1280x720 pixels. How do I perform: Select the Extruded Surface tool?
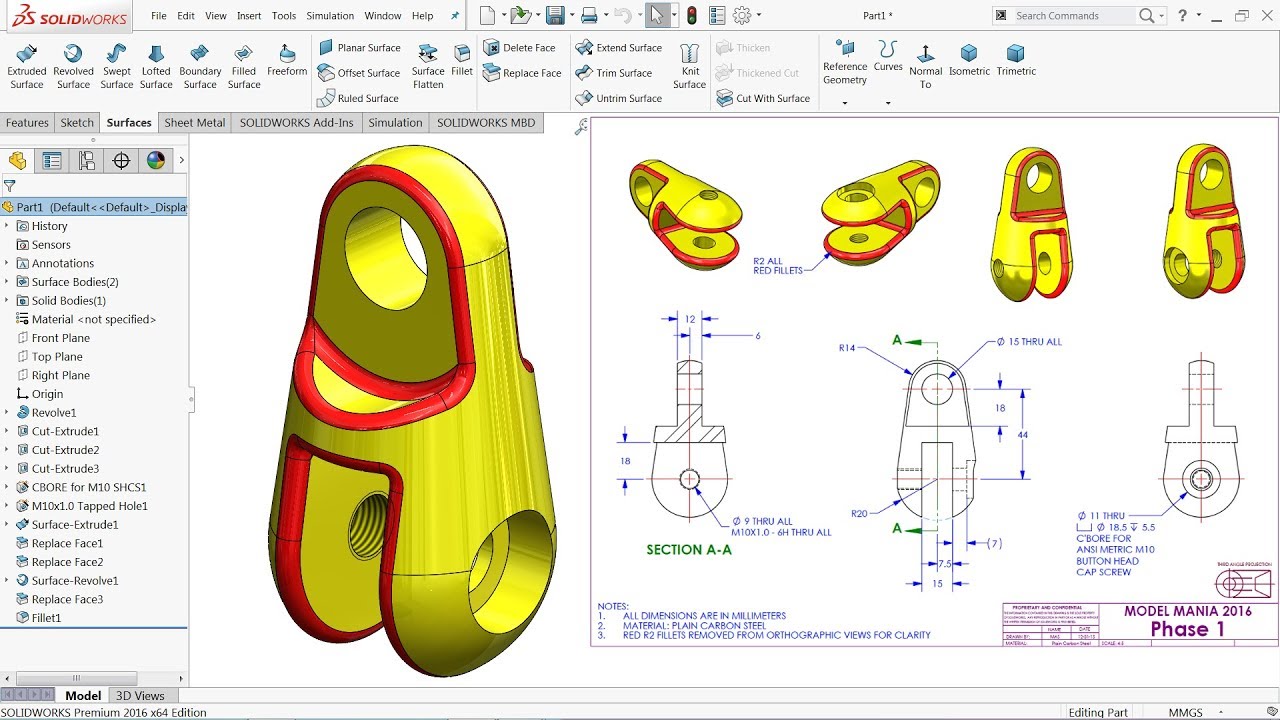pos(27,66)
